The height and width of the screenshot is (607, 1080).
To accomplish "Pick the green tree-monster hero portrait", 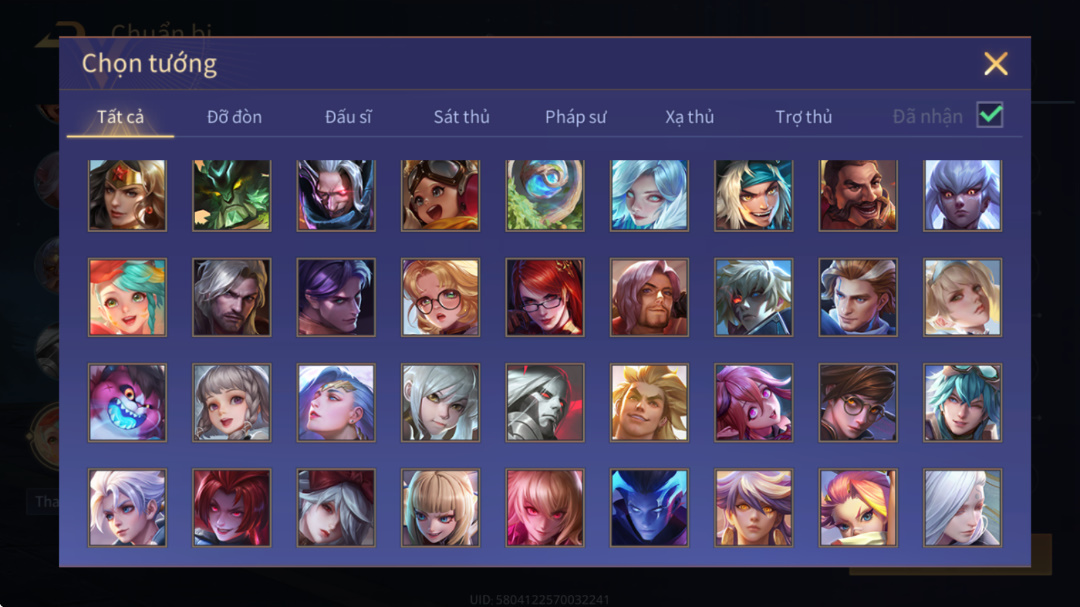I will [x=231, y=196].
